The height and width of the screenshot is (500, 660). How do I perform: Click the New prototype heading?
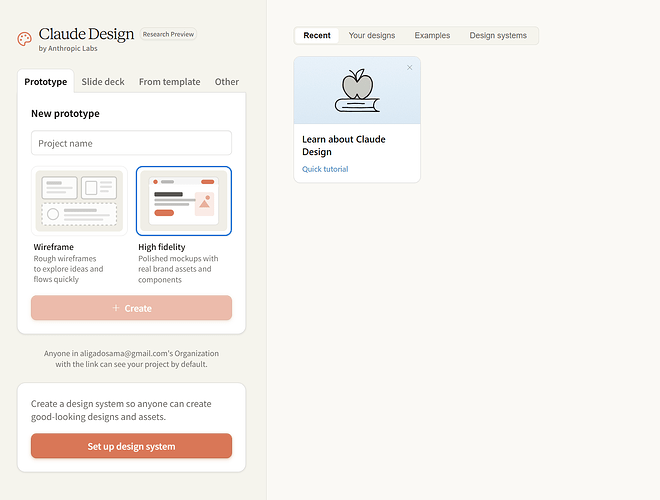(65, 114)
